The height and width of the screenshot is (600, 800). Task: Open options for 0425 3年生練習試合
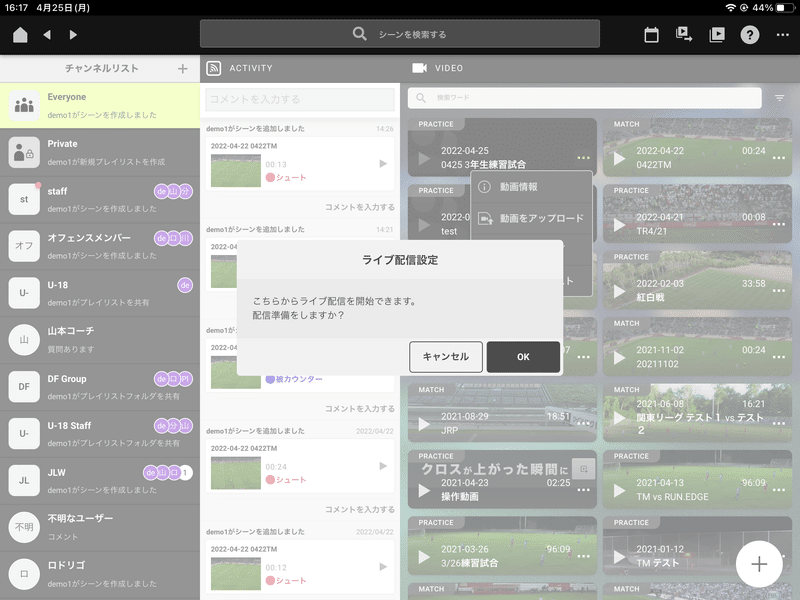coord(583,158)
